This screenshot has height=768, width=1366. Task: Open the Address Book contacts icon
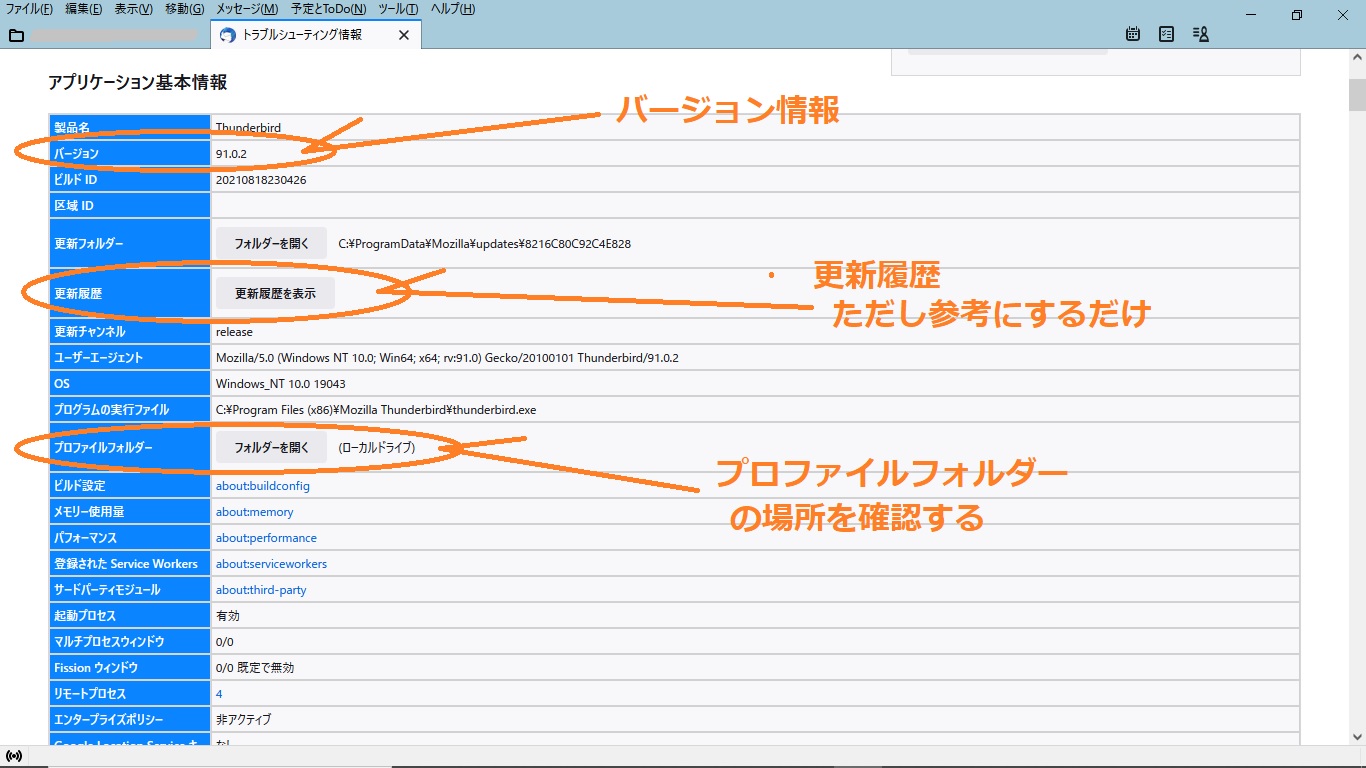point(1201,34)
